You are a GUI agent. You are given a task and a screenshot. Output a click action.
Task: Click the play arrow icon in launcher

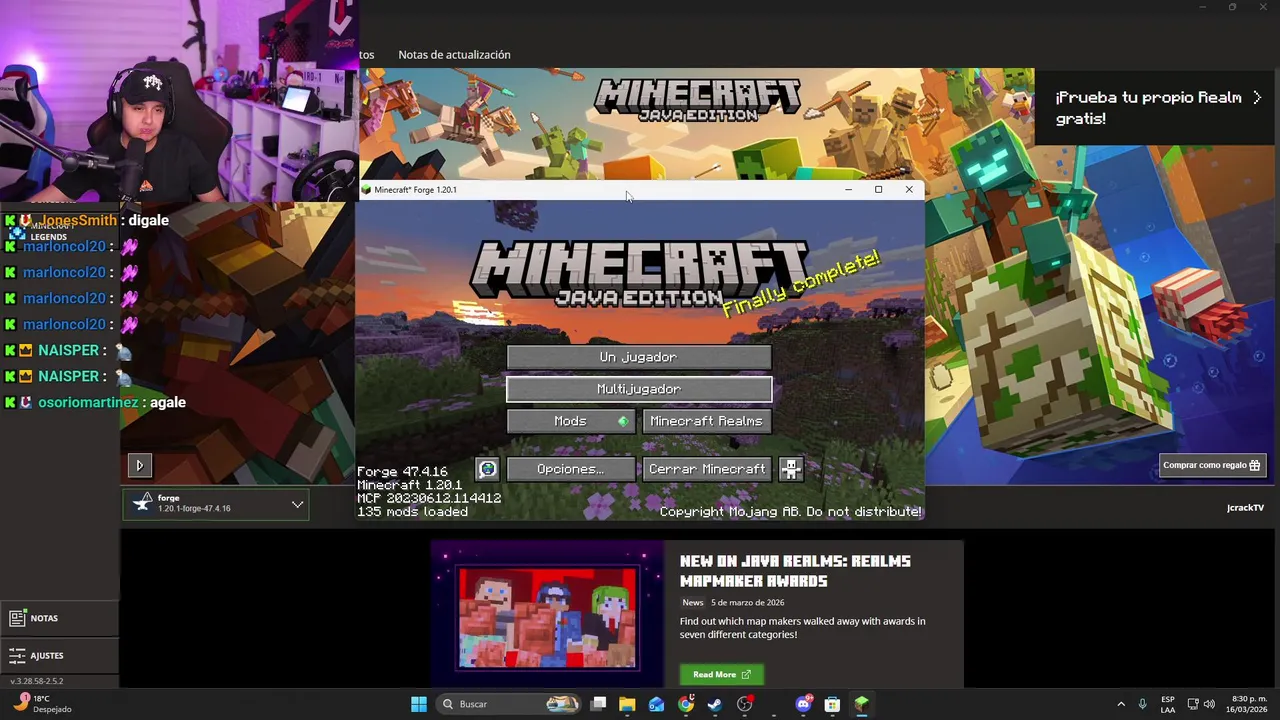point(139,465)
